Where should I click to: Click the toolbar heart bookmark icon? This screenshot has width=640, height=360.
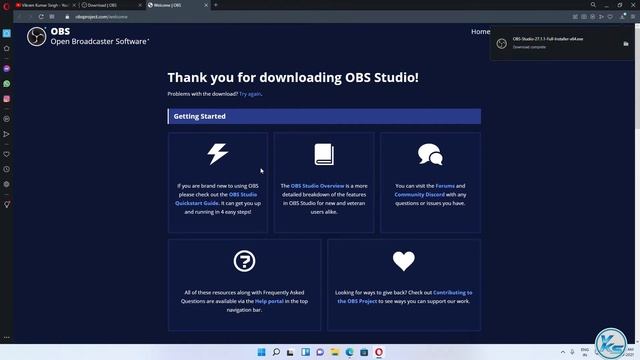(x=610, y=17)
